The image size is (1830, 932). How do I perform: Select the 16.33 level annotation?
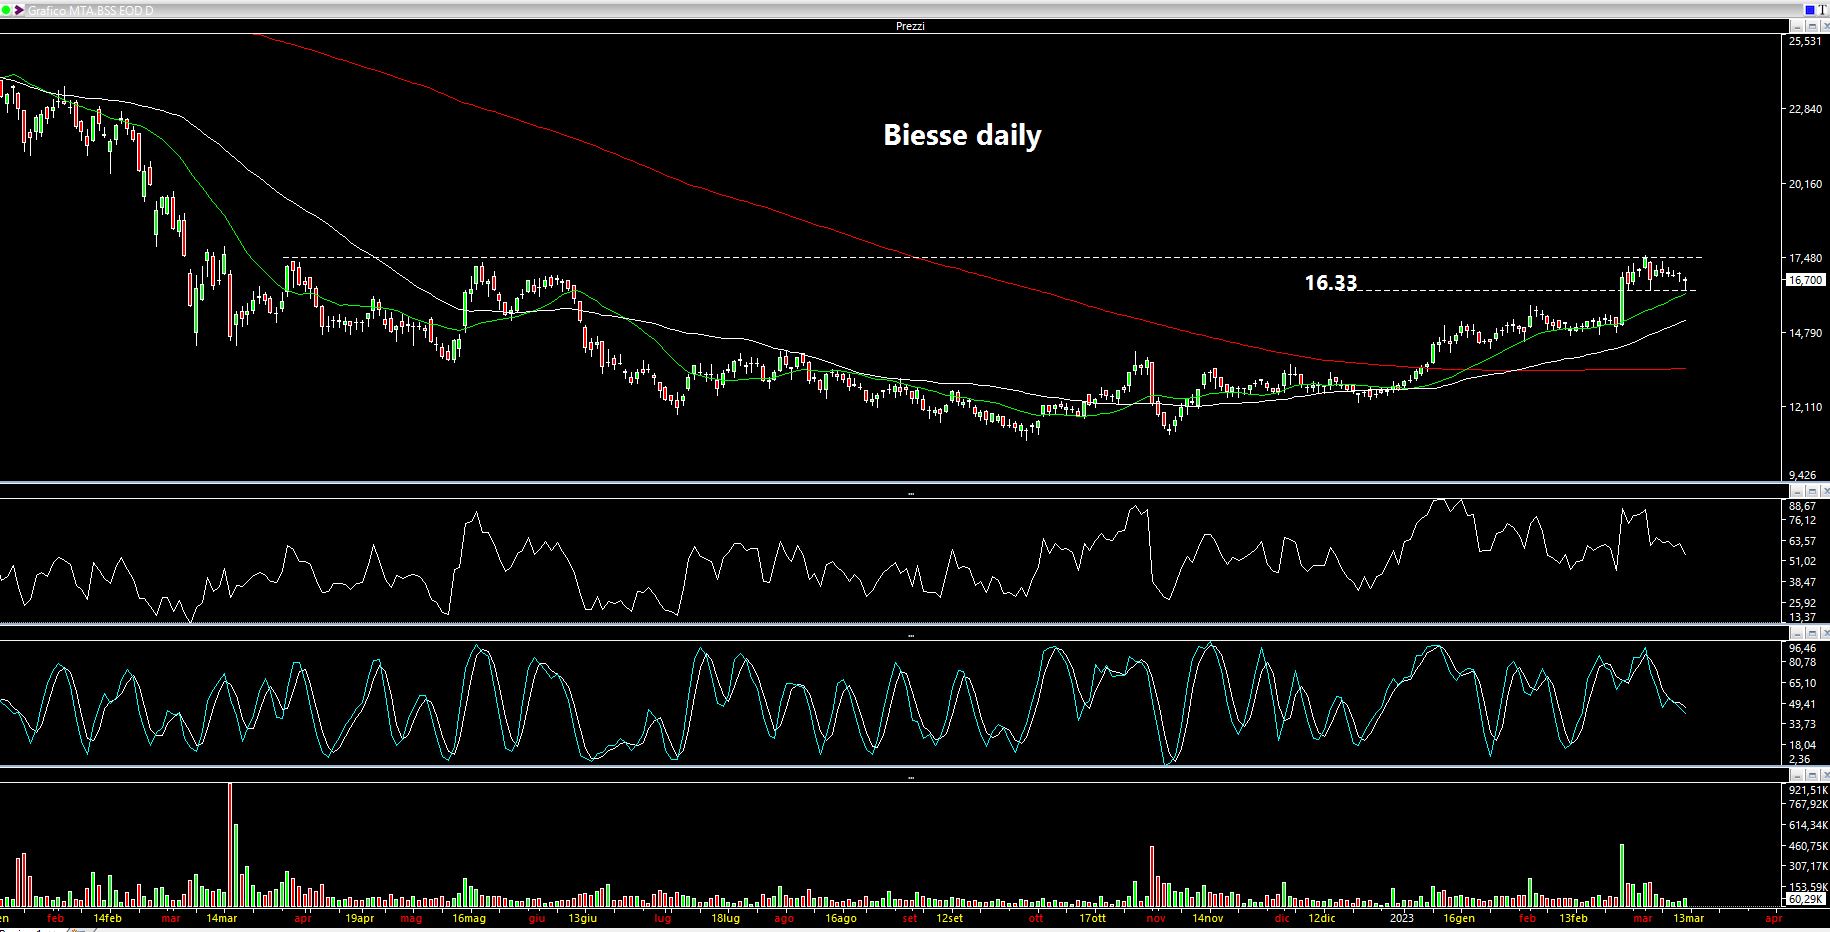tap(1330, 283)
